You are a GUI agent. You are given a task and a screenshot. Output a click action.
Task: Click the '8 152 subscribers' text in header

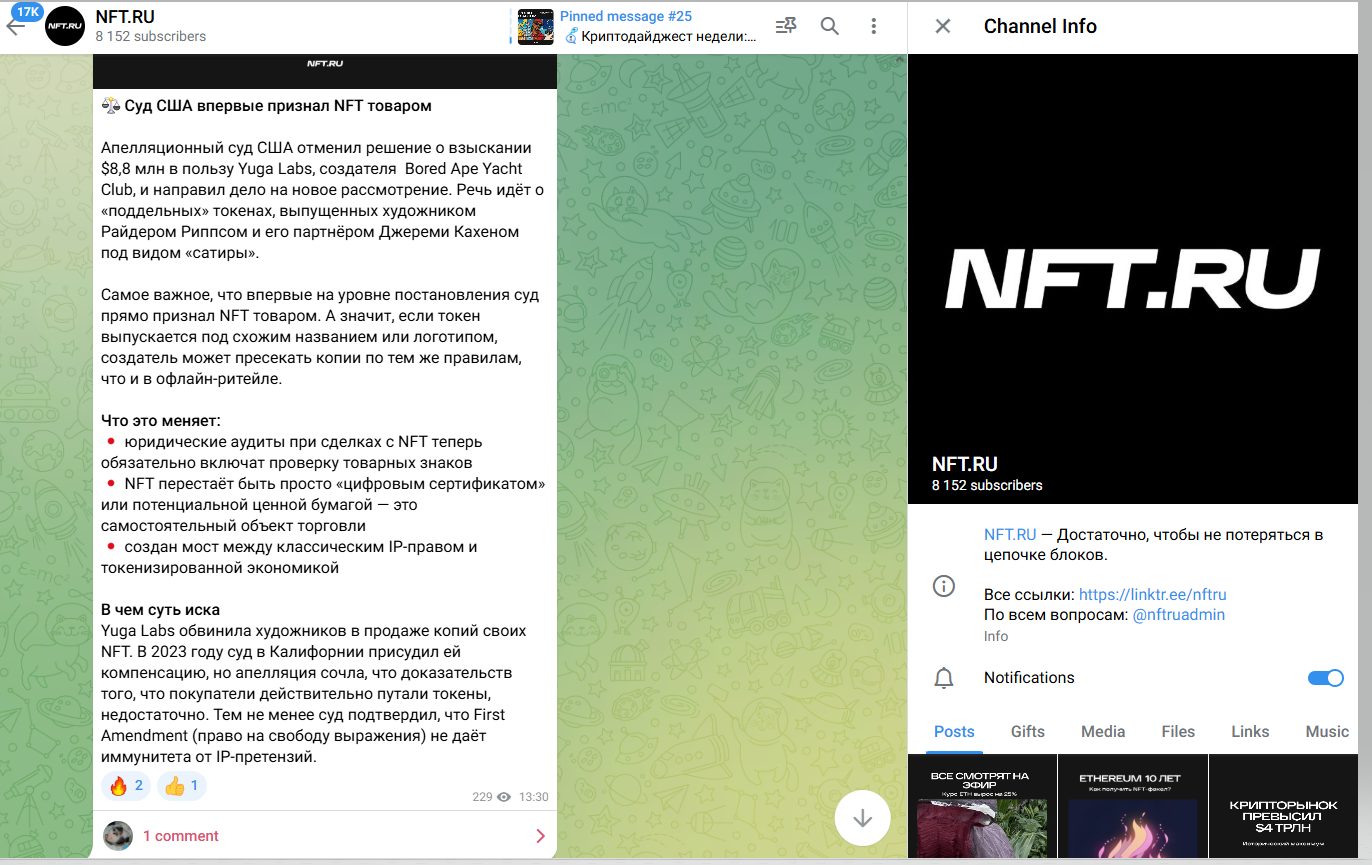[x=151, y=36]
